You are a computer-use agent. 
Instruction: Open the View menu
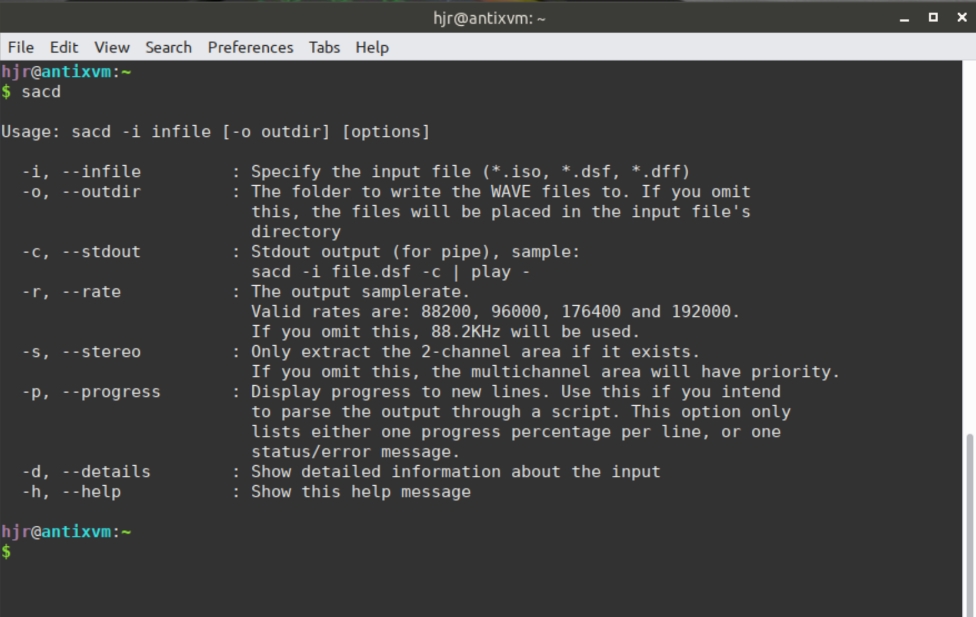[111, 47]
